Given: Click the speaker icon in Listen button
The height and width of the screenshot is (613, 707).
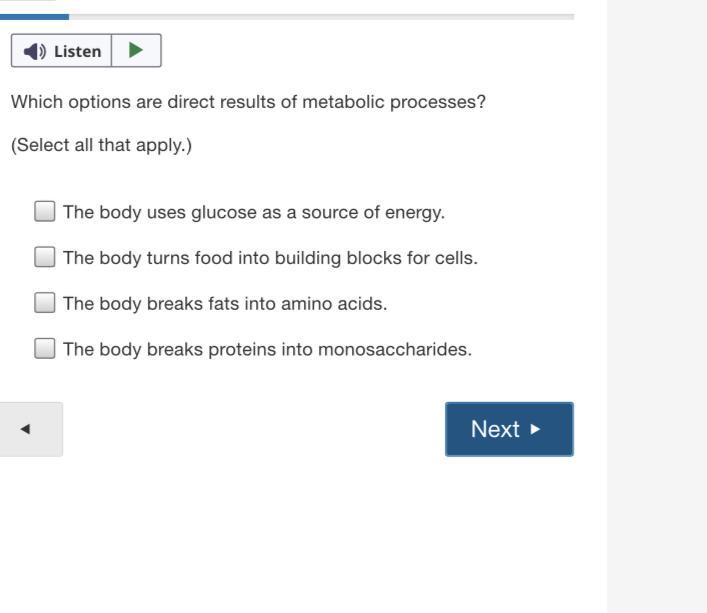Looking at the screenshot, I should click(35, 51).
